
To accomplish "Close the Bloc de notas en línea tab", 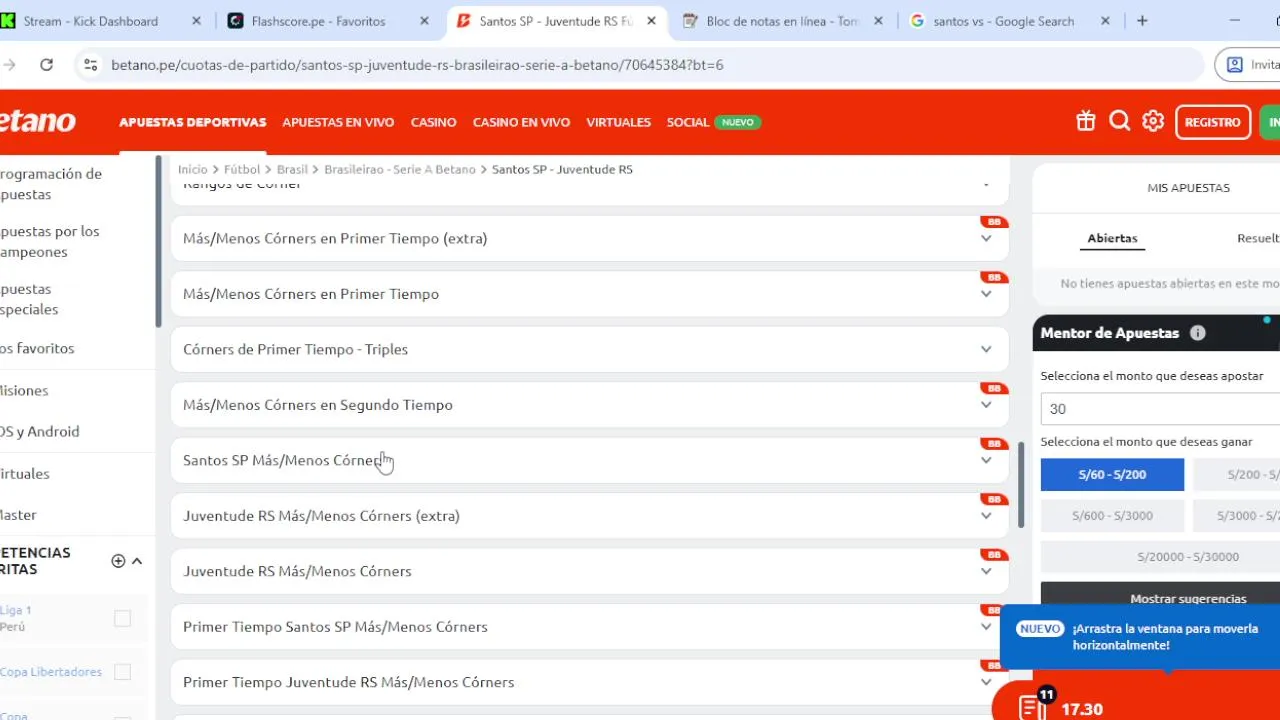I will pos(879,21).
